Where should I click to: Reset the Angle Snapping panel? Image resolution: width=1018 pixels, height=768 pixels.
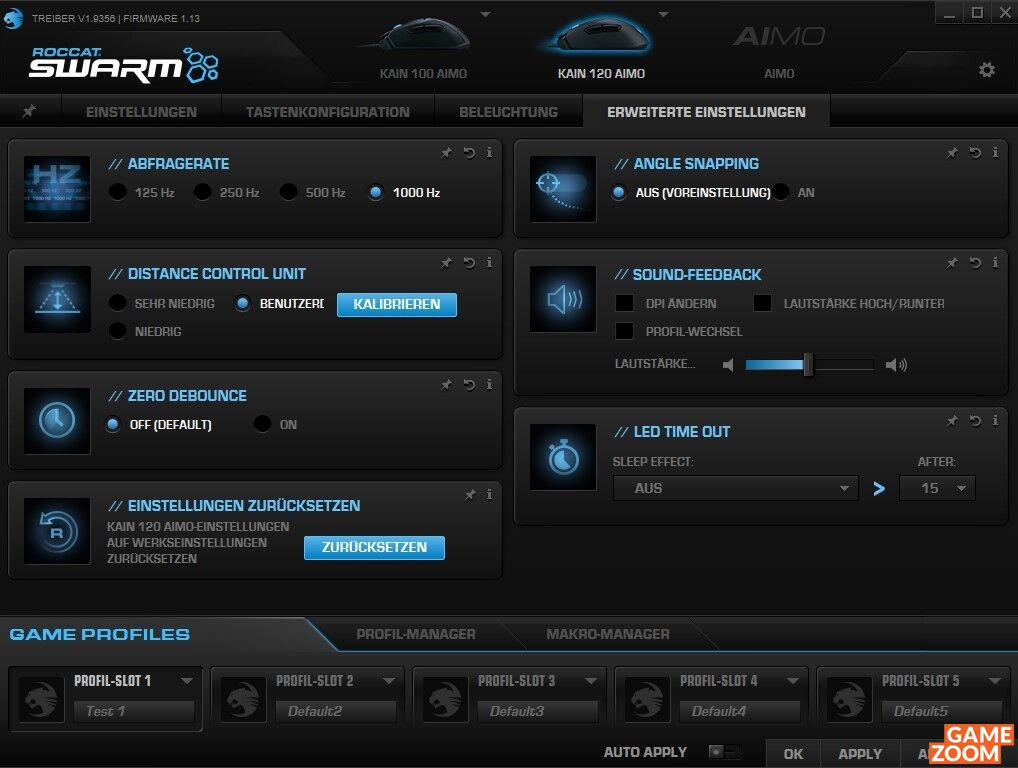click(x=975, y=153)
